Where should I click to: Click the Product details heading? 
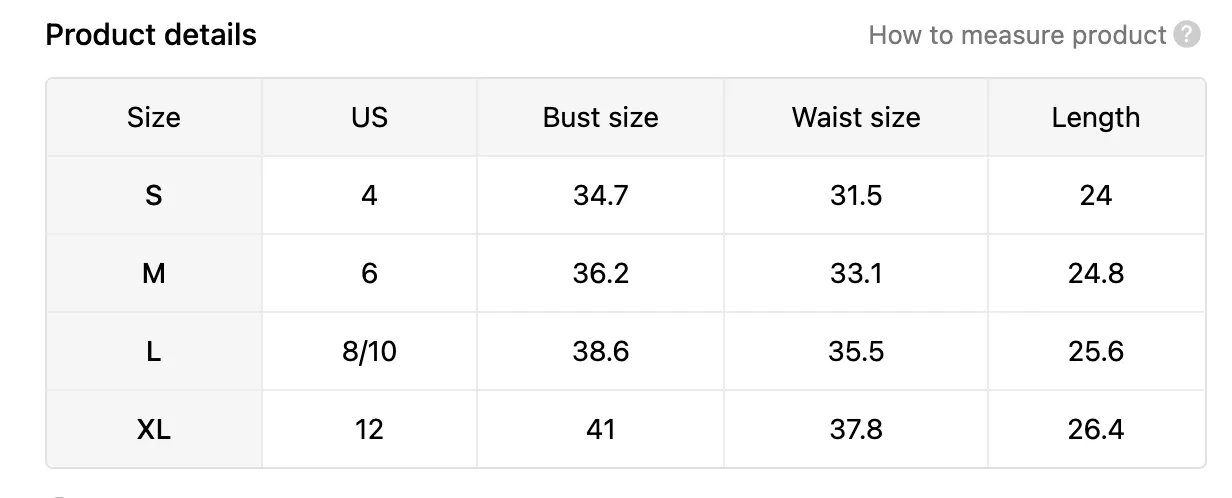(151, 35)
